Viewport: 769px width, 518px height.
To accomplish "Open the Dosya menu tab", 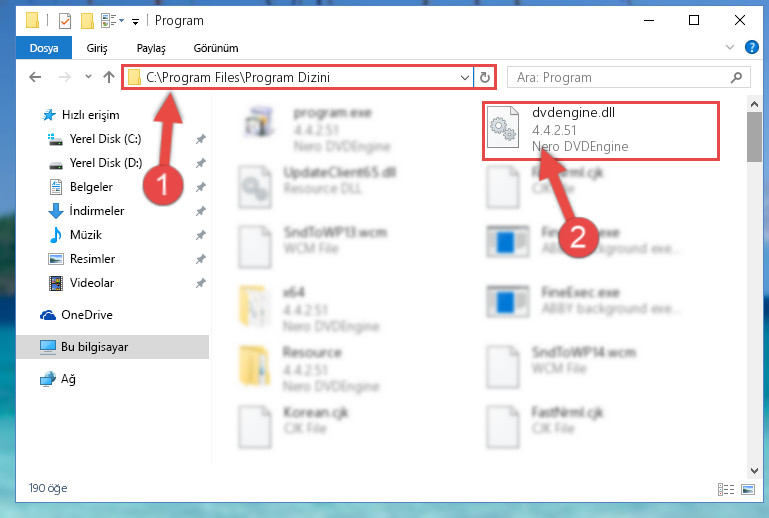I will click(44, 48).
